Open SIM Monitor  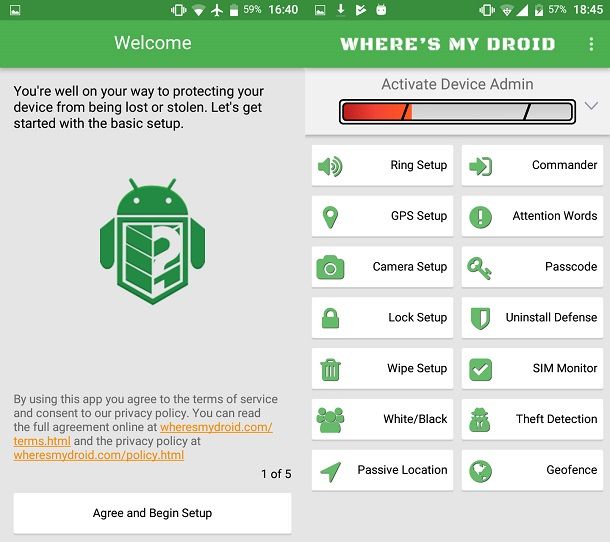[532, 368]
